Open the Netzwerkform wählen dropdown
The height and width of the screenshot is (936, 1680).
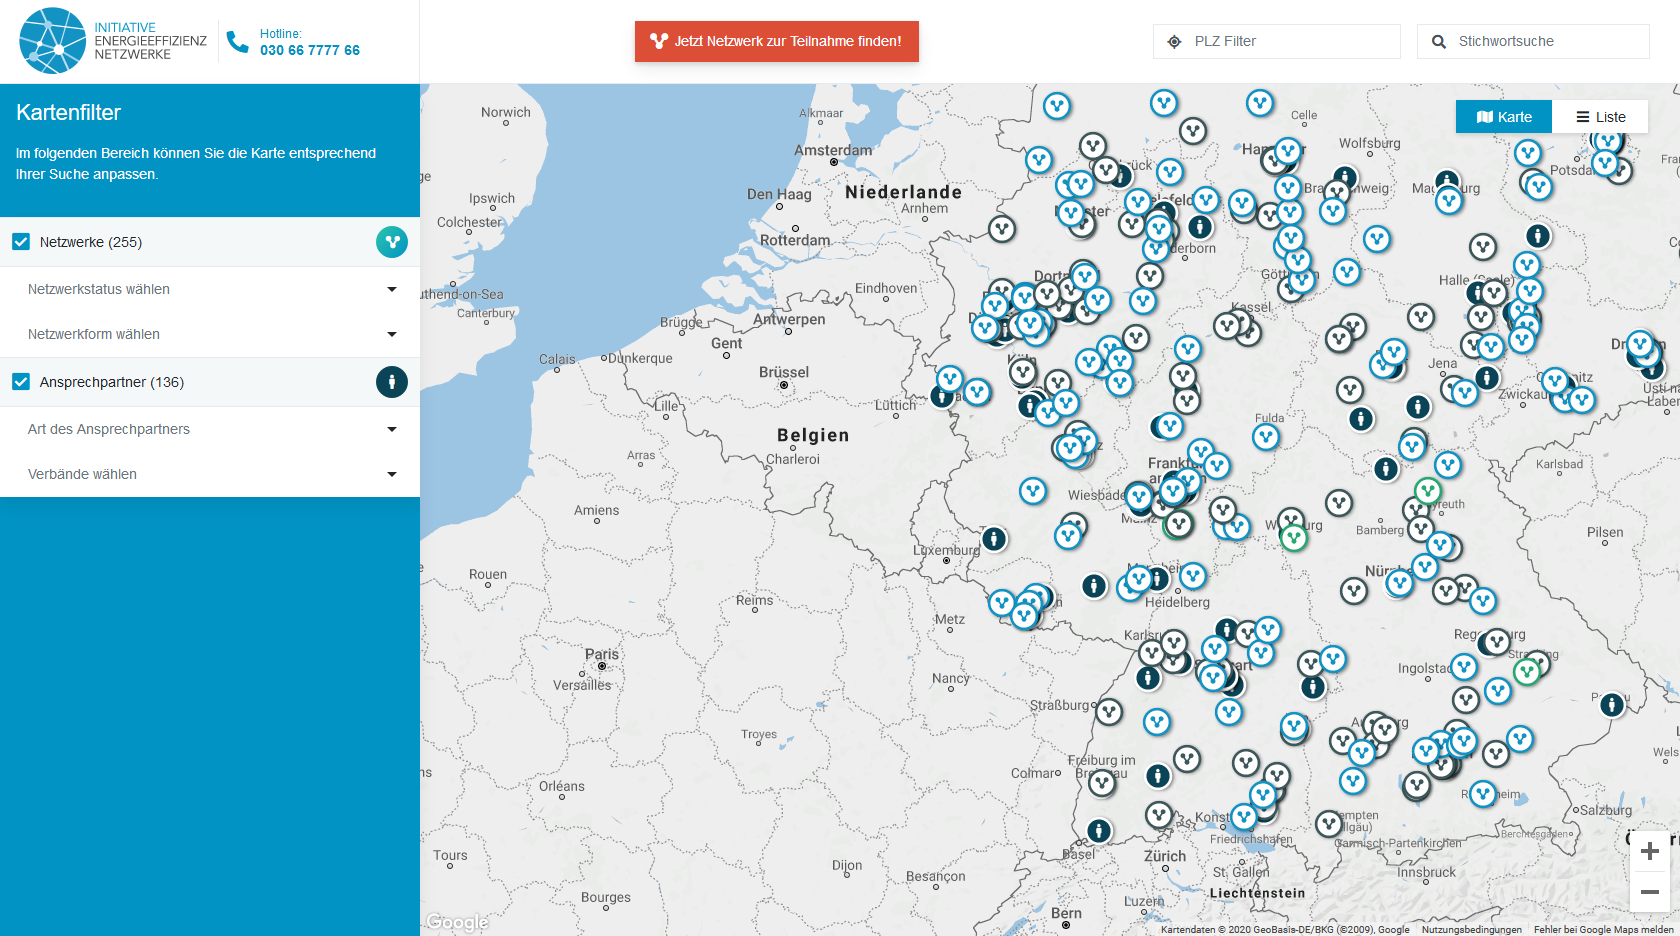tap(210, 334)
